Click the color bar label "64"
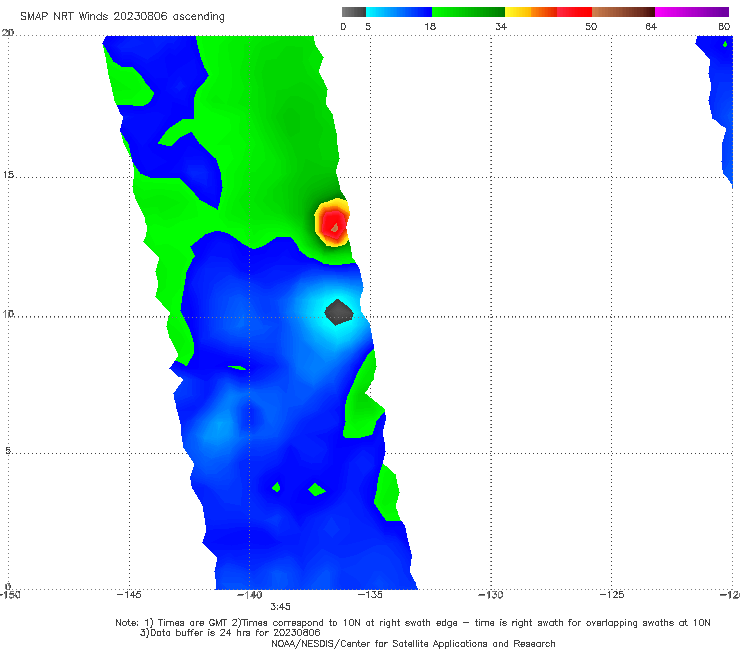The height and width of the screenshot is (650, 740). coord(651,26)
